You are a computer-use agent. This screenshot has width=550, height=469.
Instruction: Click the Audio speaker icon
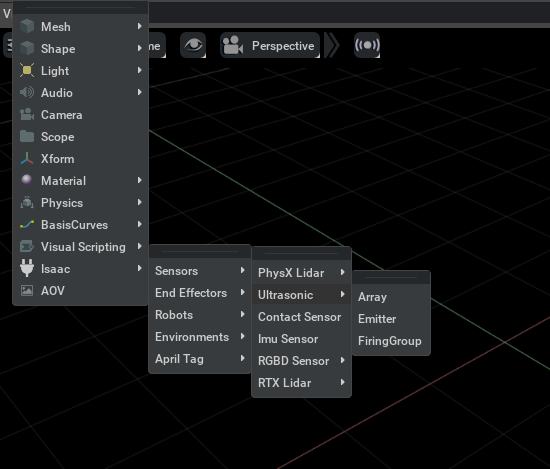click(x=27, y=92)
